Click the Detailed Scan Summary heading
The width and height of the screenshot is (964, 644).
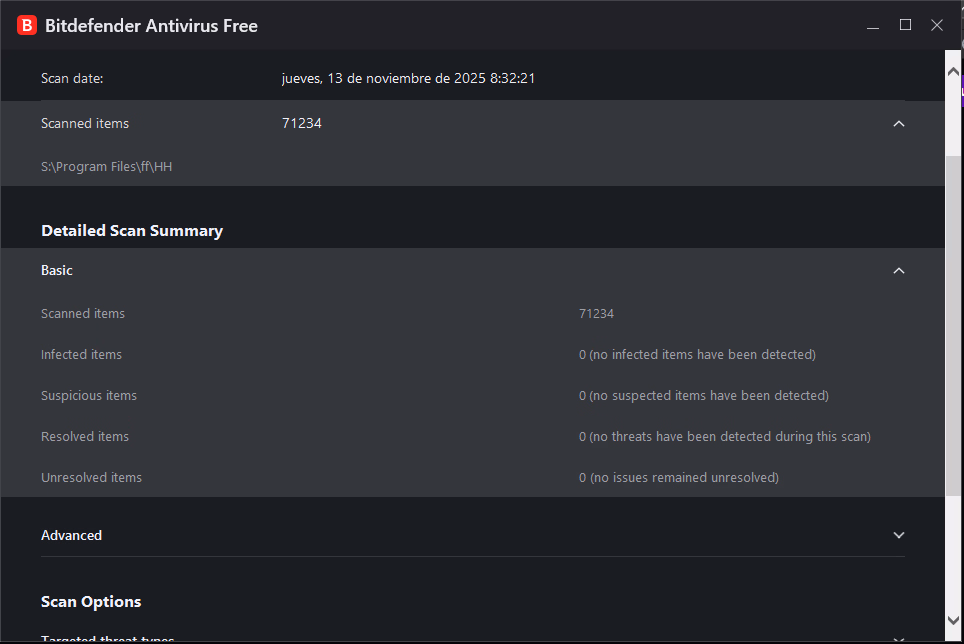click(x=132, y=231)
